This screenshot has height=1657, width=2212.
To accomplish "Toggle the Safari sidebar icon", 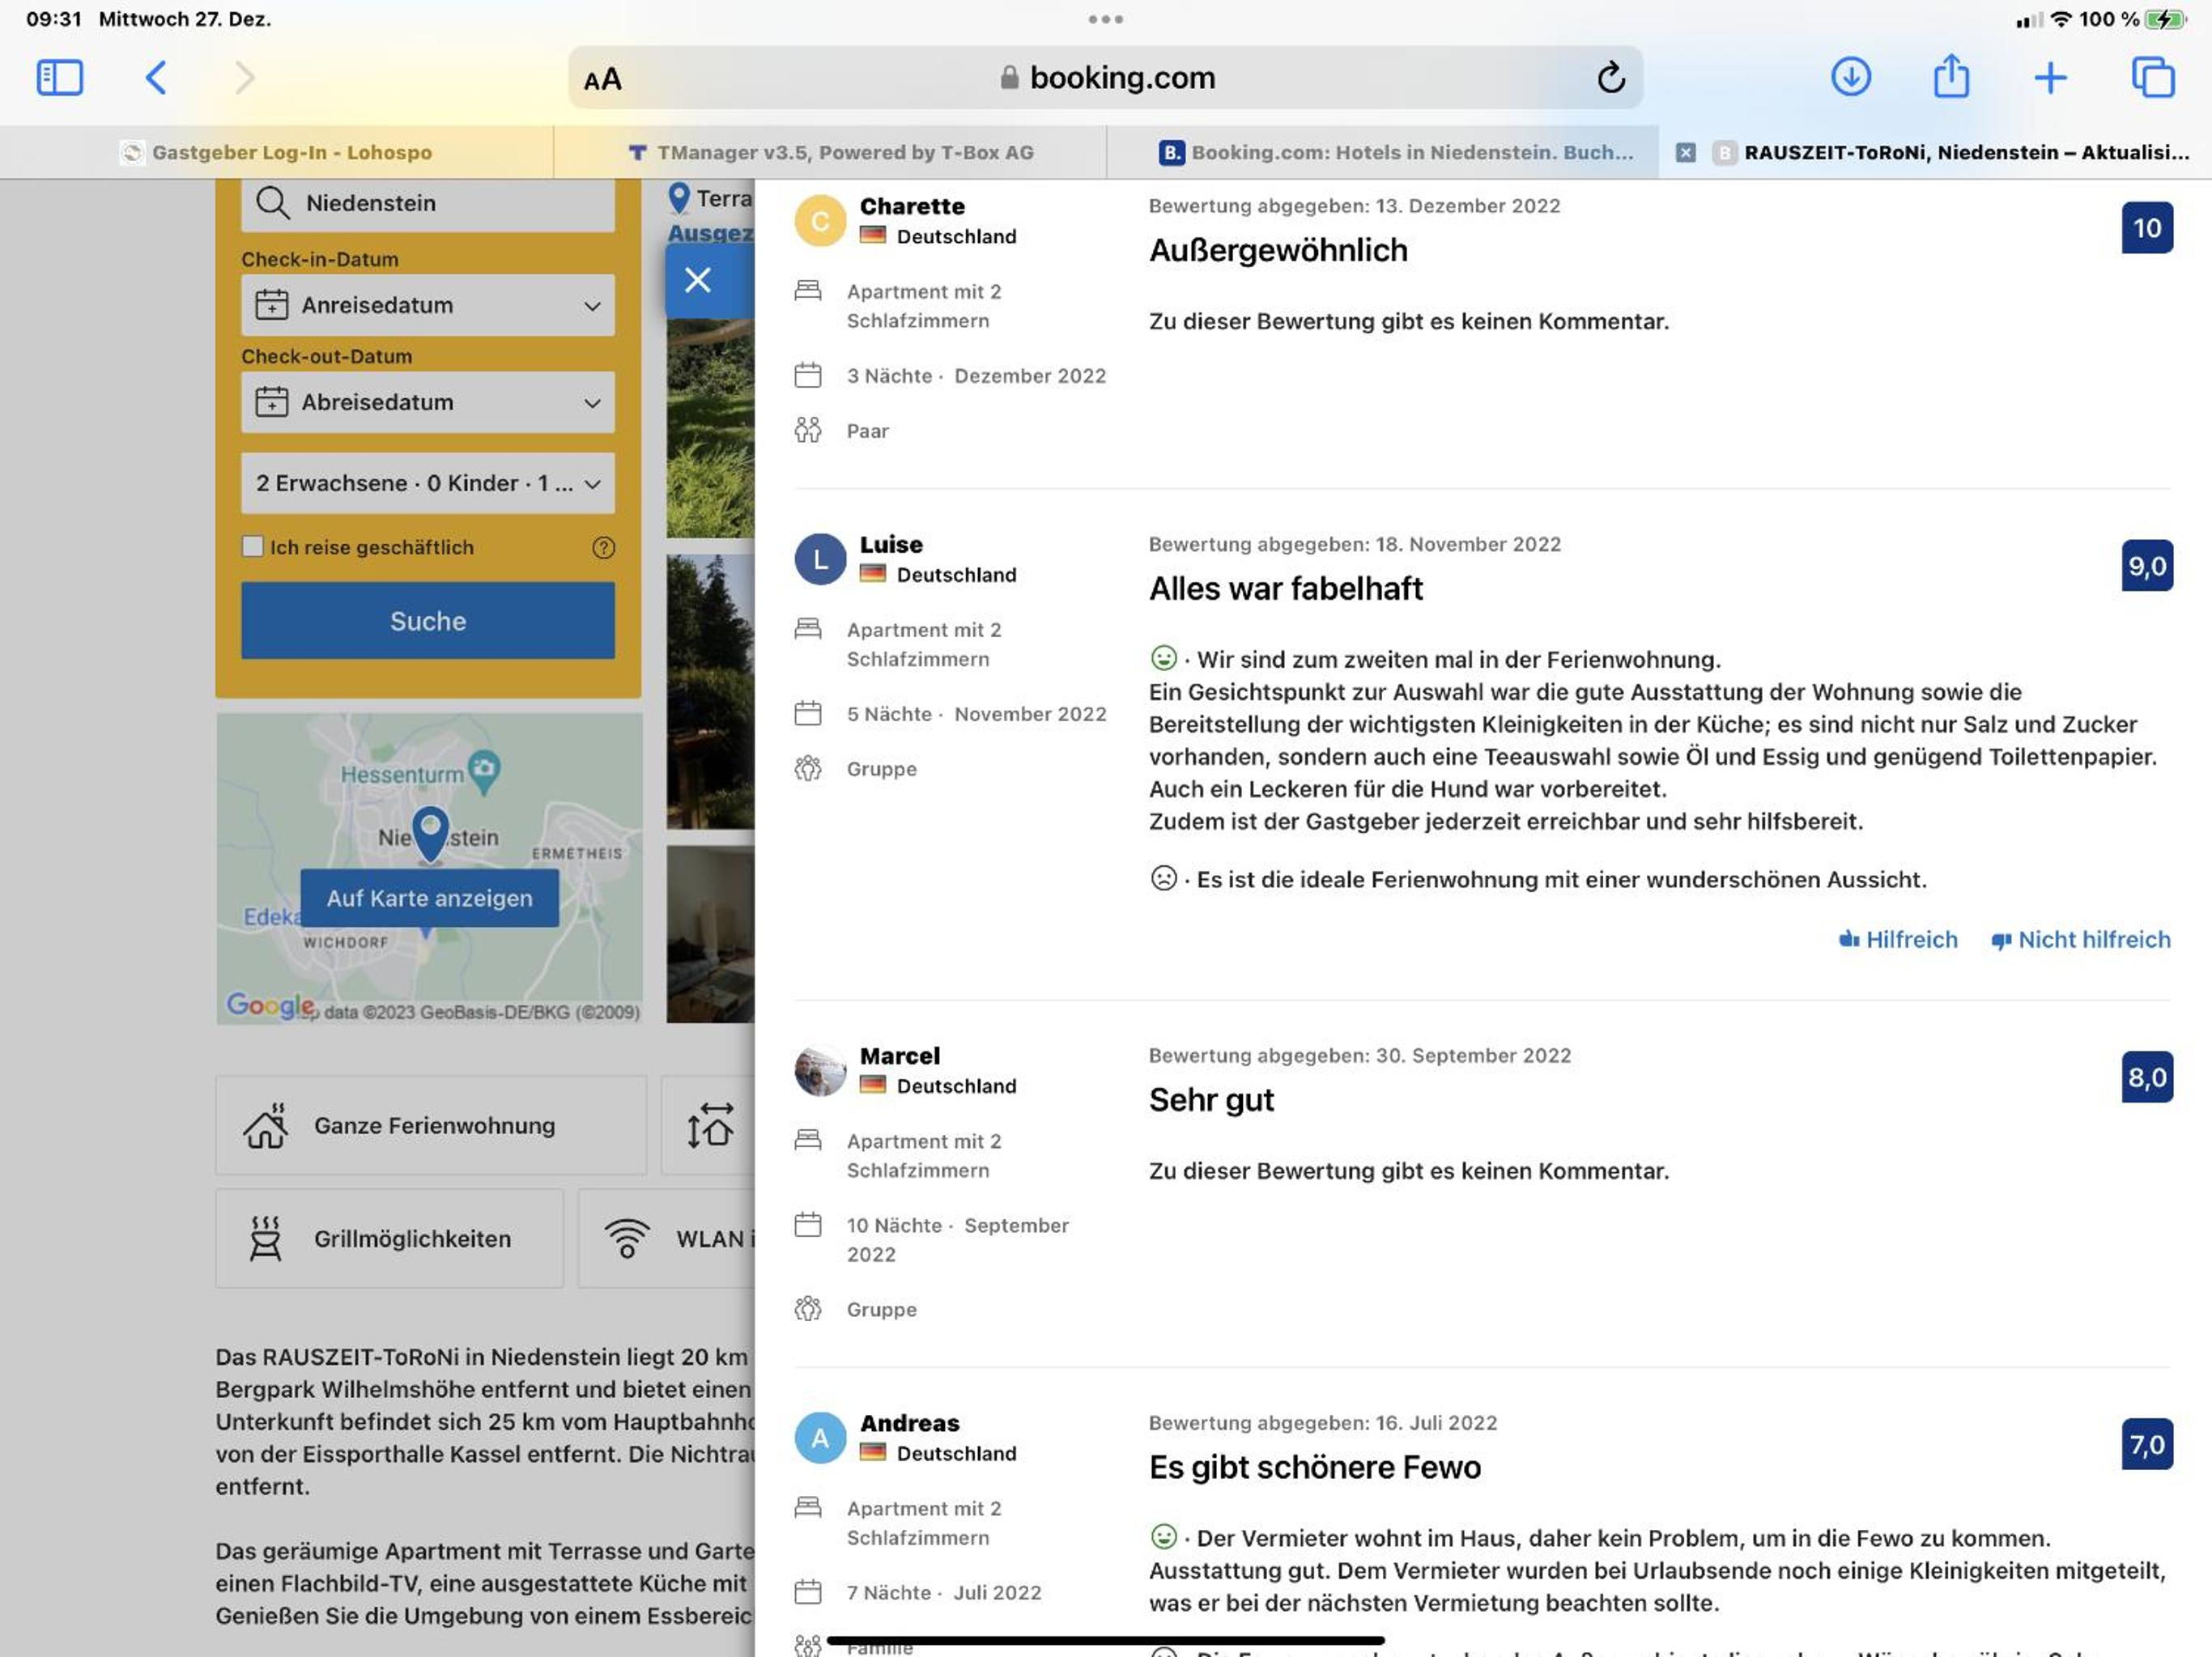I will (x=59, y=77).
